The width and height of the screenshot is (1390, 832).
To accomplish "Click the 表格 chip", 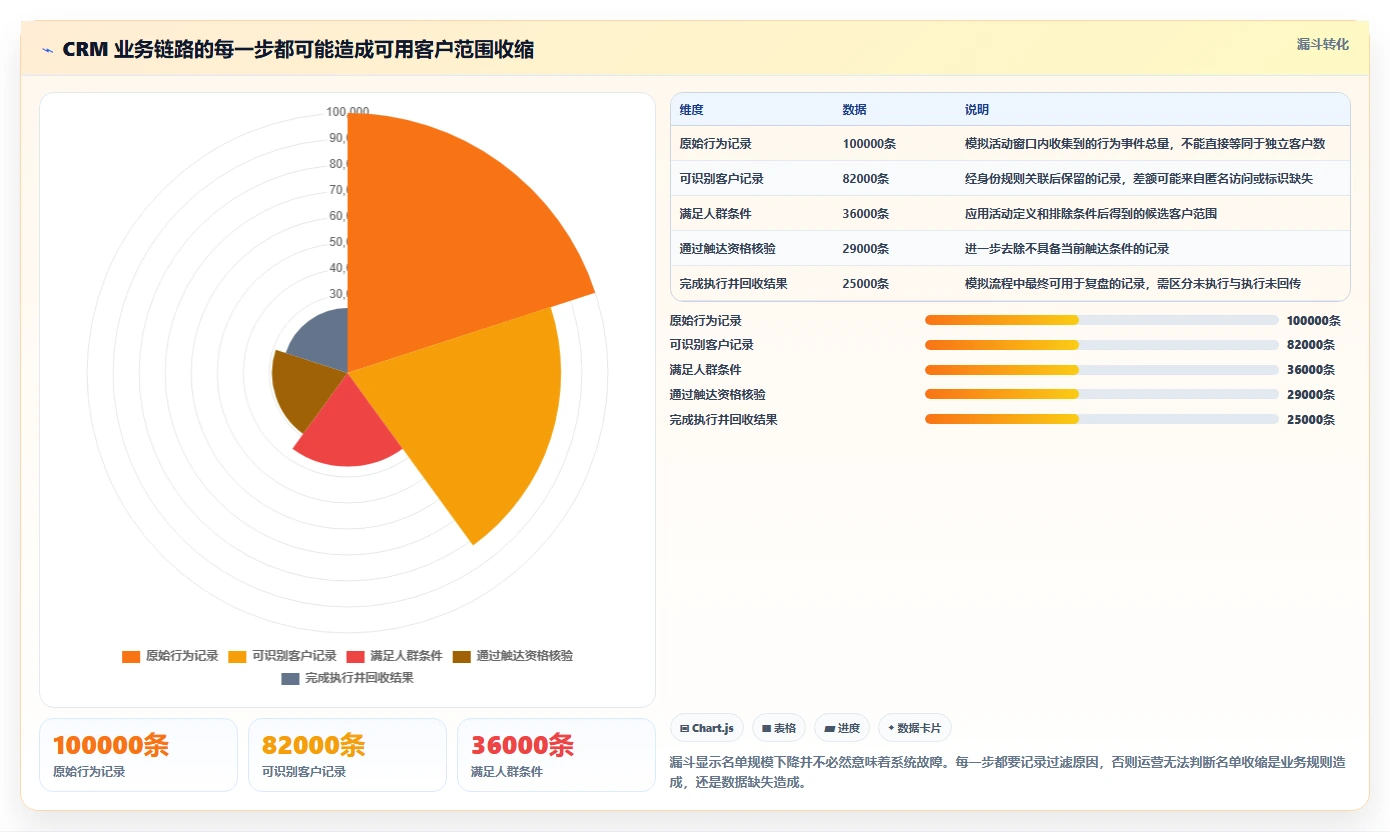I will pyautogui.click(x=779, y=728).
